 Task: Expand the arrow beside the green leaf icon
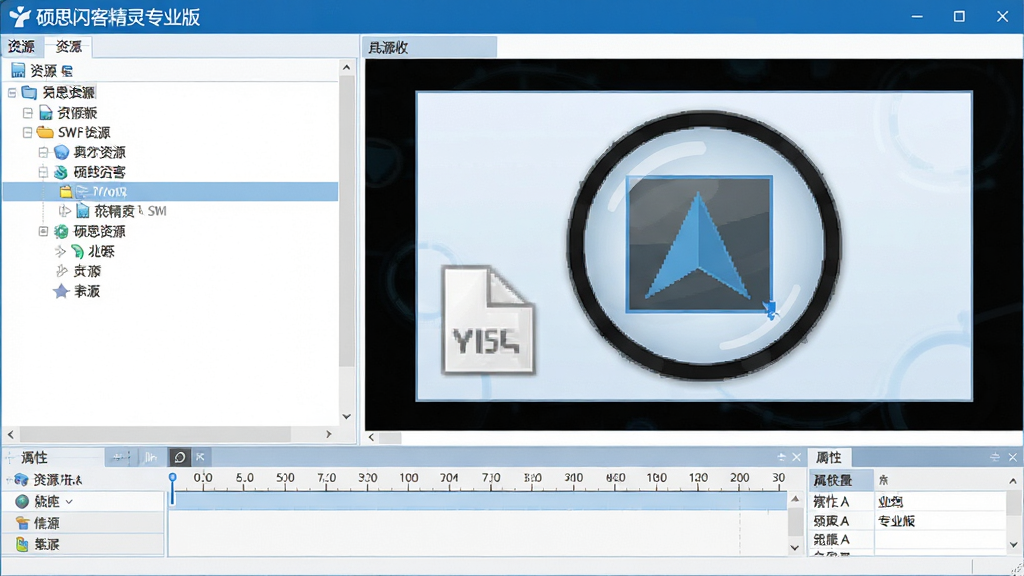point(61,251)
